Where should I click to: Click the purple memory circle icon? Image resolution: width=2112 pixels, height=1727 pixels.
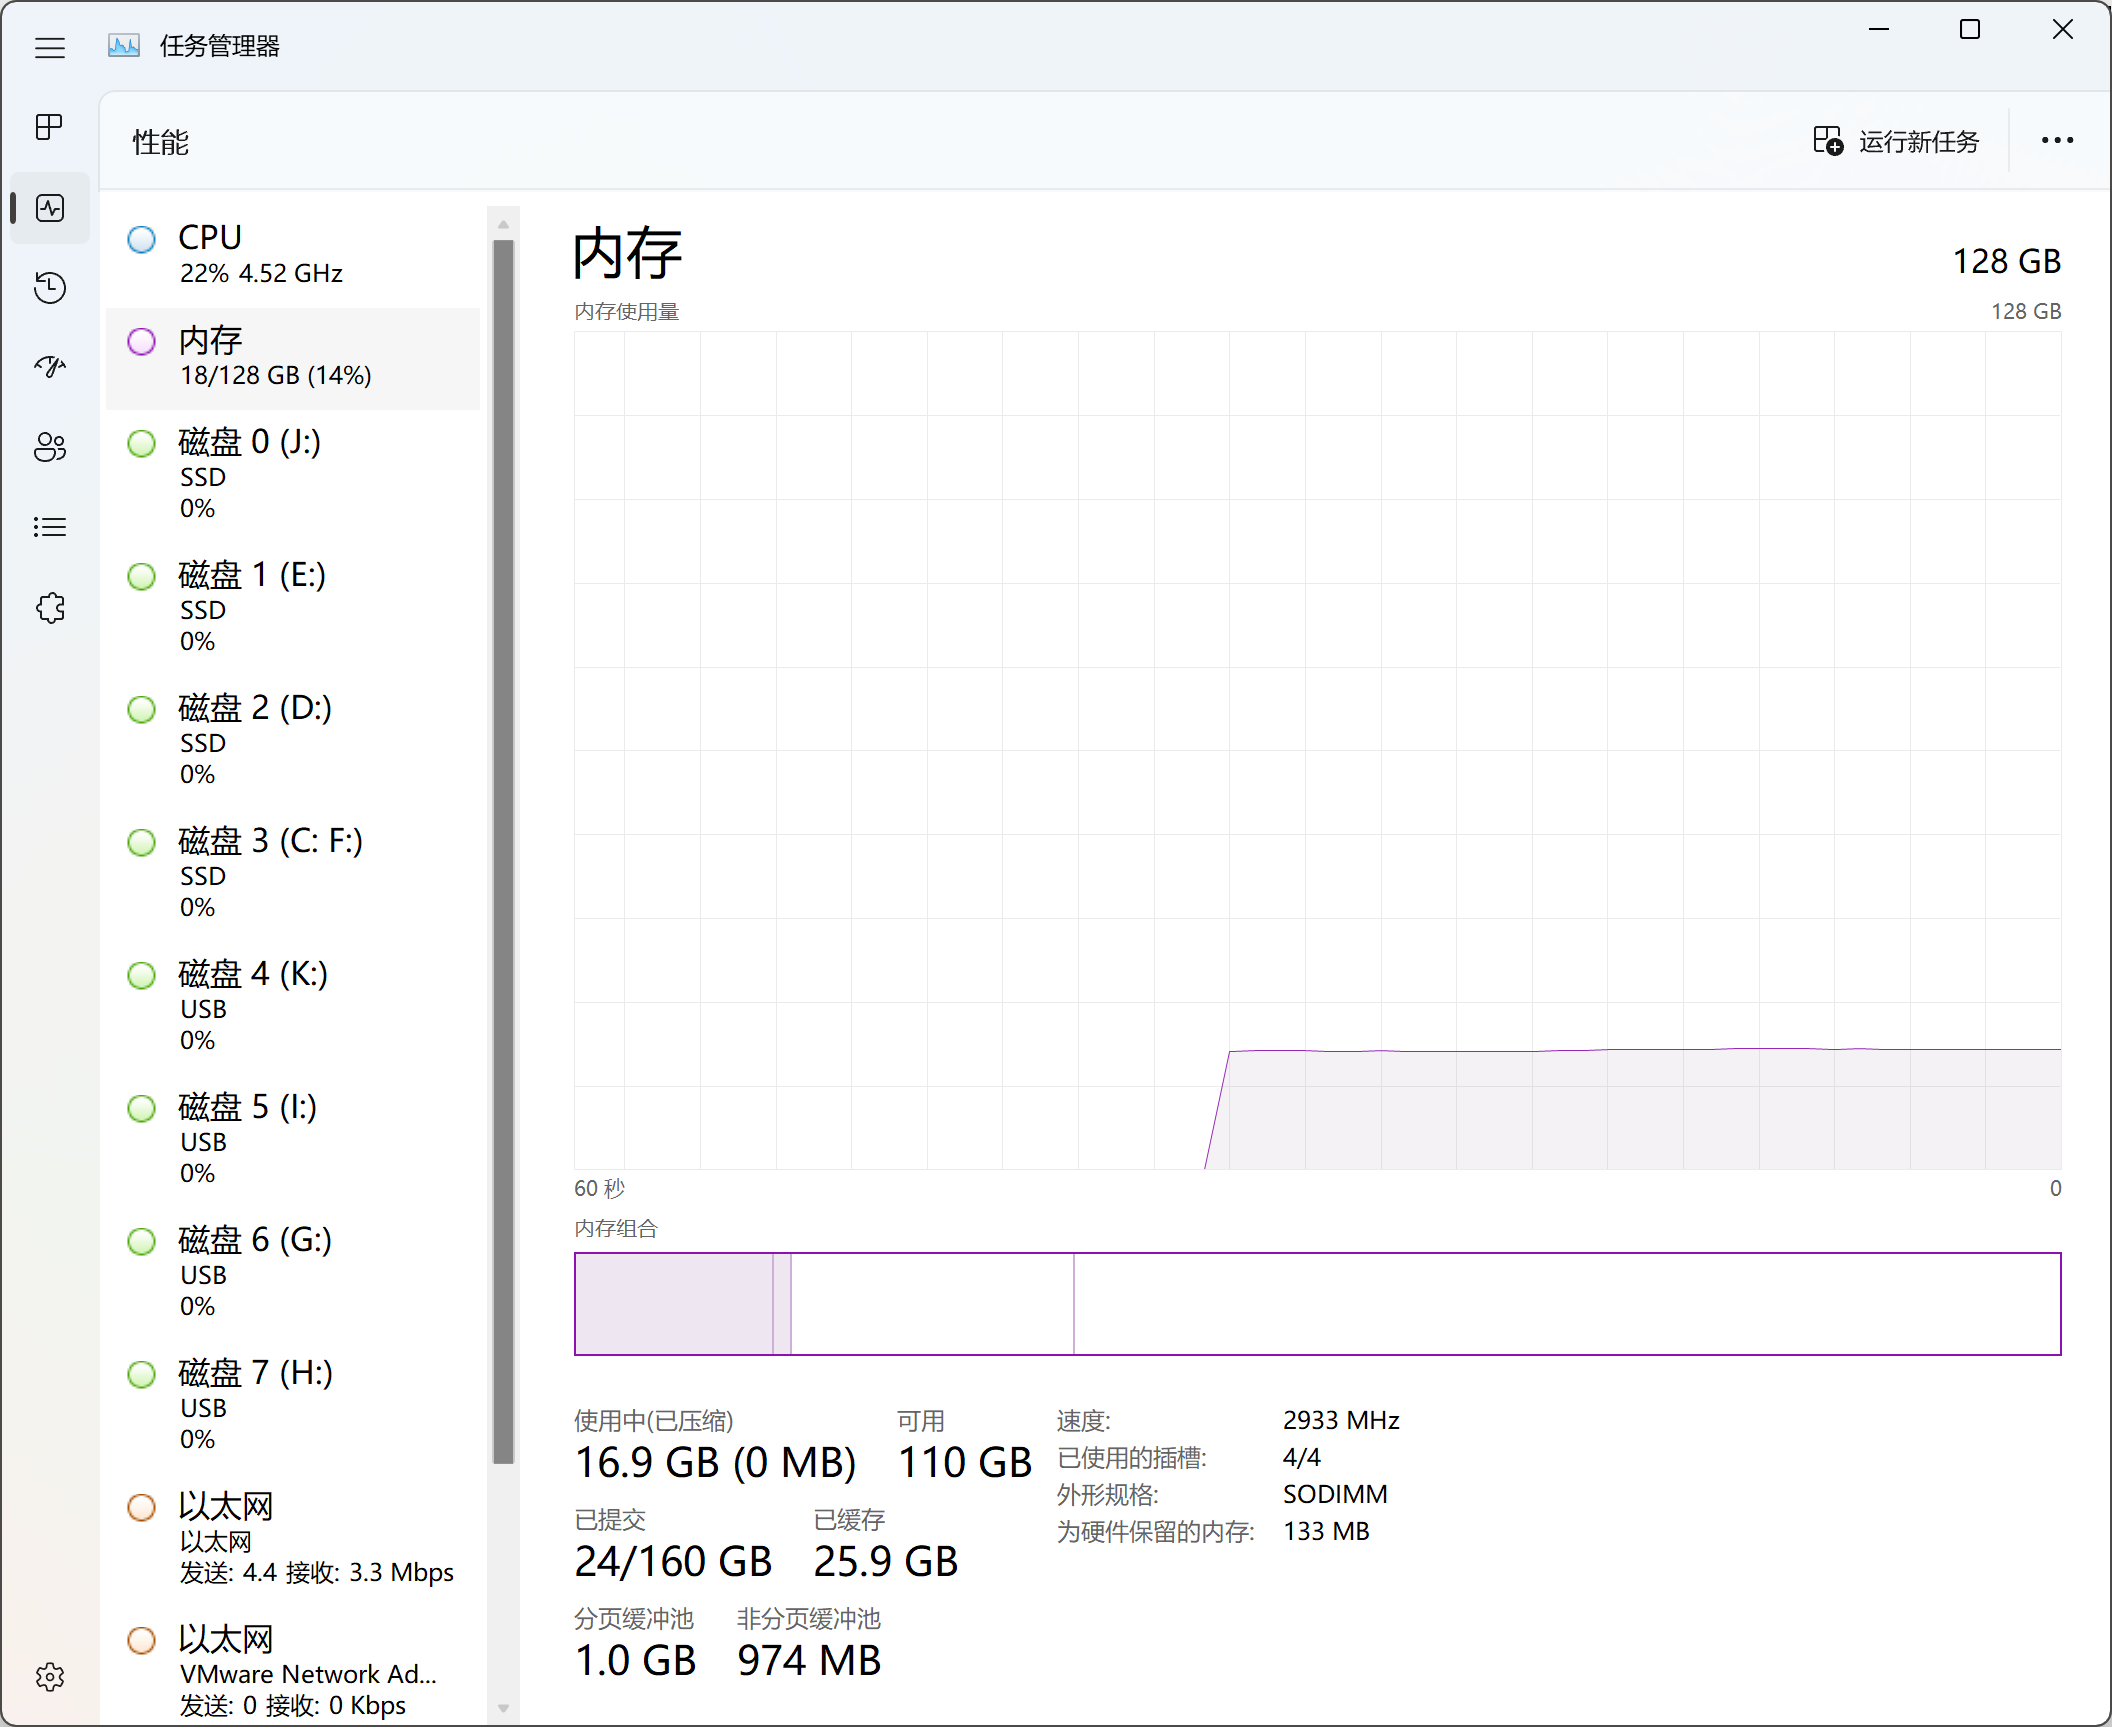(142, 342)
